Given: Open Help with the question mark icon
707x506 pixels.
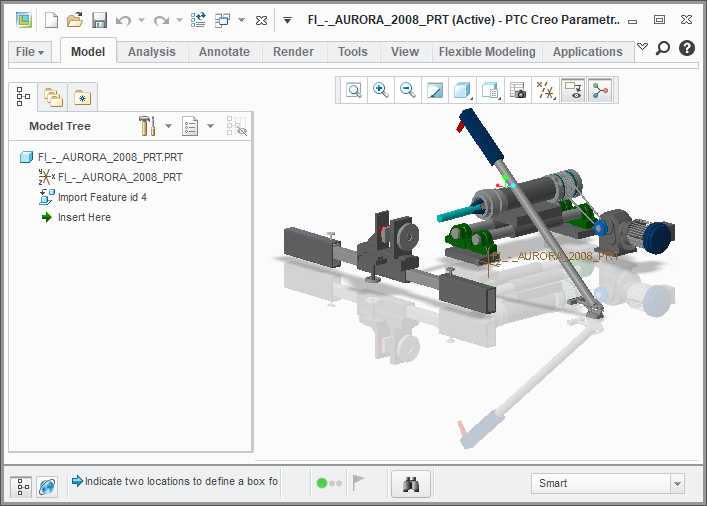Looking at the screenshot, I should pos(687,48).
